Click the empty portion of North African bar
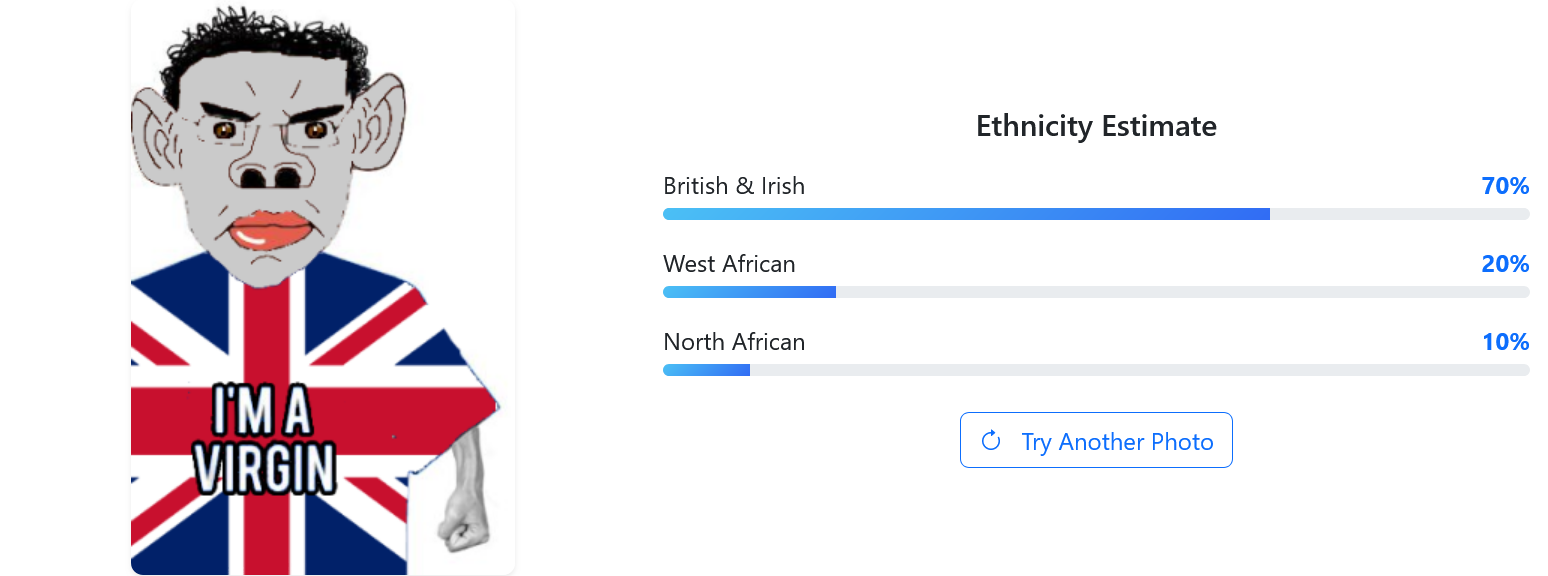This screenshot has height=576, width=1548. pyautogui.click(x=1140, y=370)
